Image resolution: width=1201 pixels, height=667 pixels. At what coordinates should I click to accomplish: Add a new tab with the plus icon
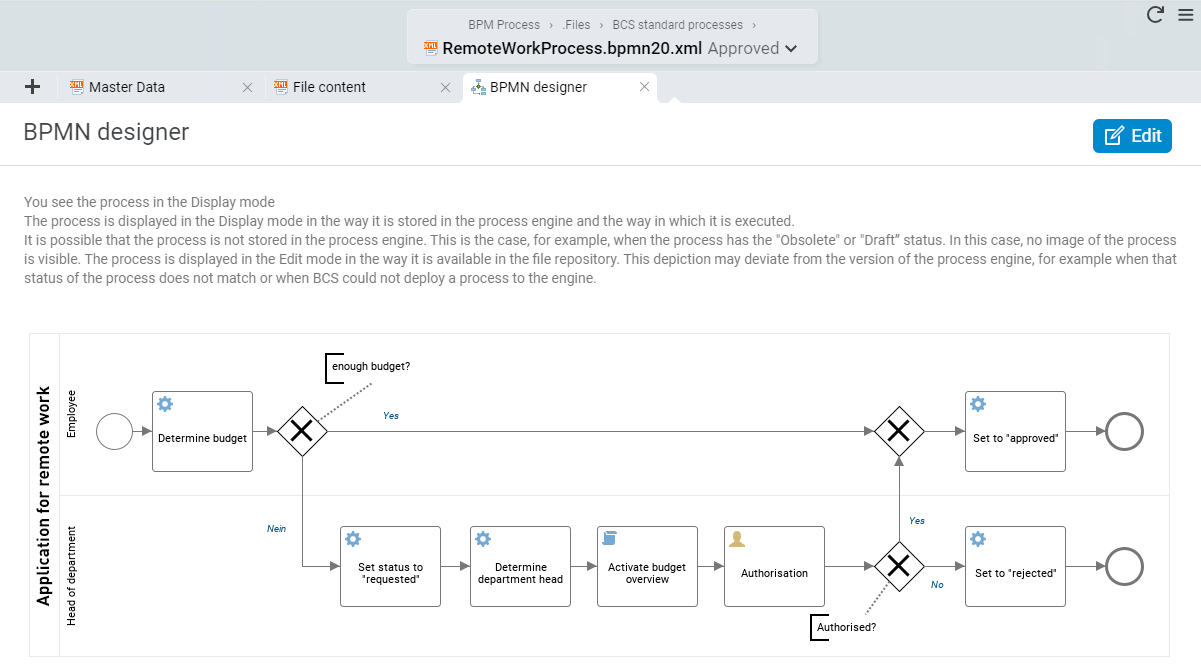click(x=32, y=87)
